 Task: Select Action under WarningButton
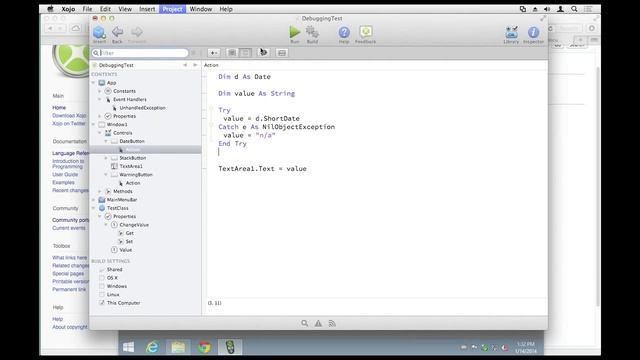coord(133,183)
